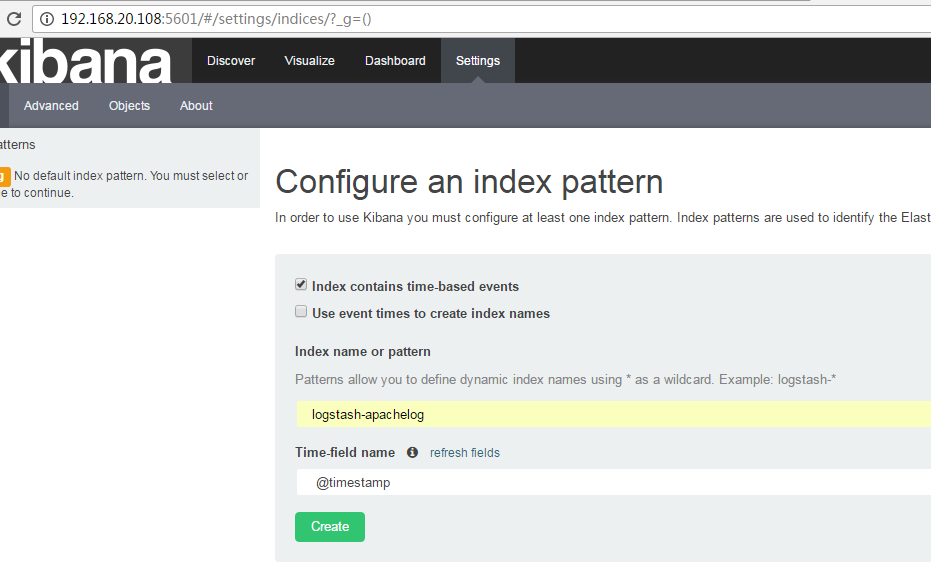Click the green Create button
931x585 pixels.
point(330,527)
